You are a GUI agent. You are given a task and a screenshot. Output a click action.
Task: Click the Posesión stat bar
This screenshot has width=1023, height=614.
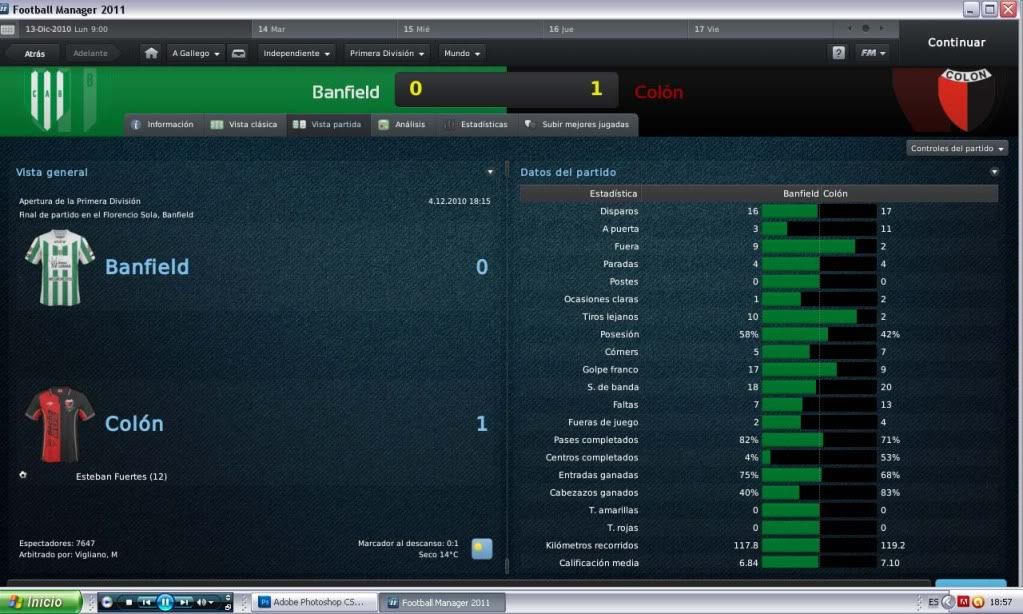pos(819,335)
